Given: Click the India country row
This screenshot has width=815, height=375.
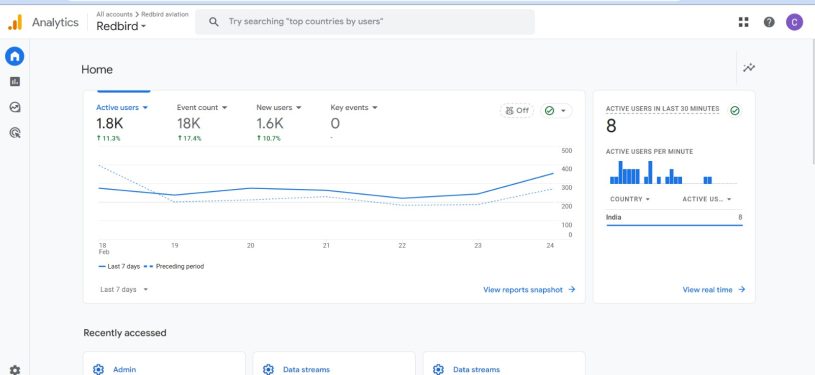Looking at the screenshot, I should tap(674, 218).
